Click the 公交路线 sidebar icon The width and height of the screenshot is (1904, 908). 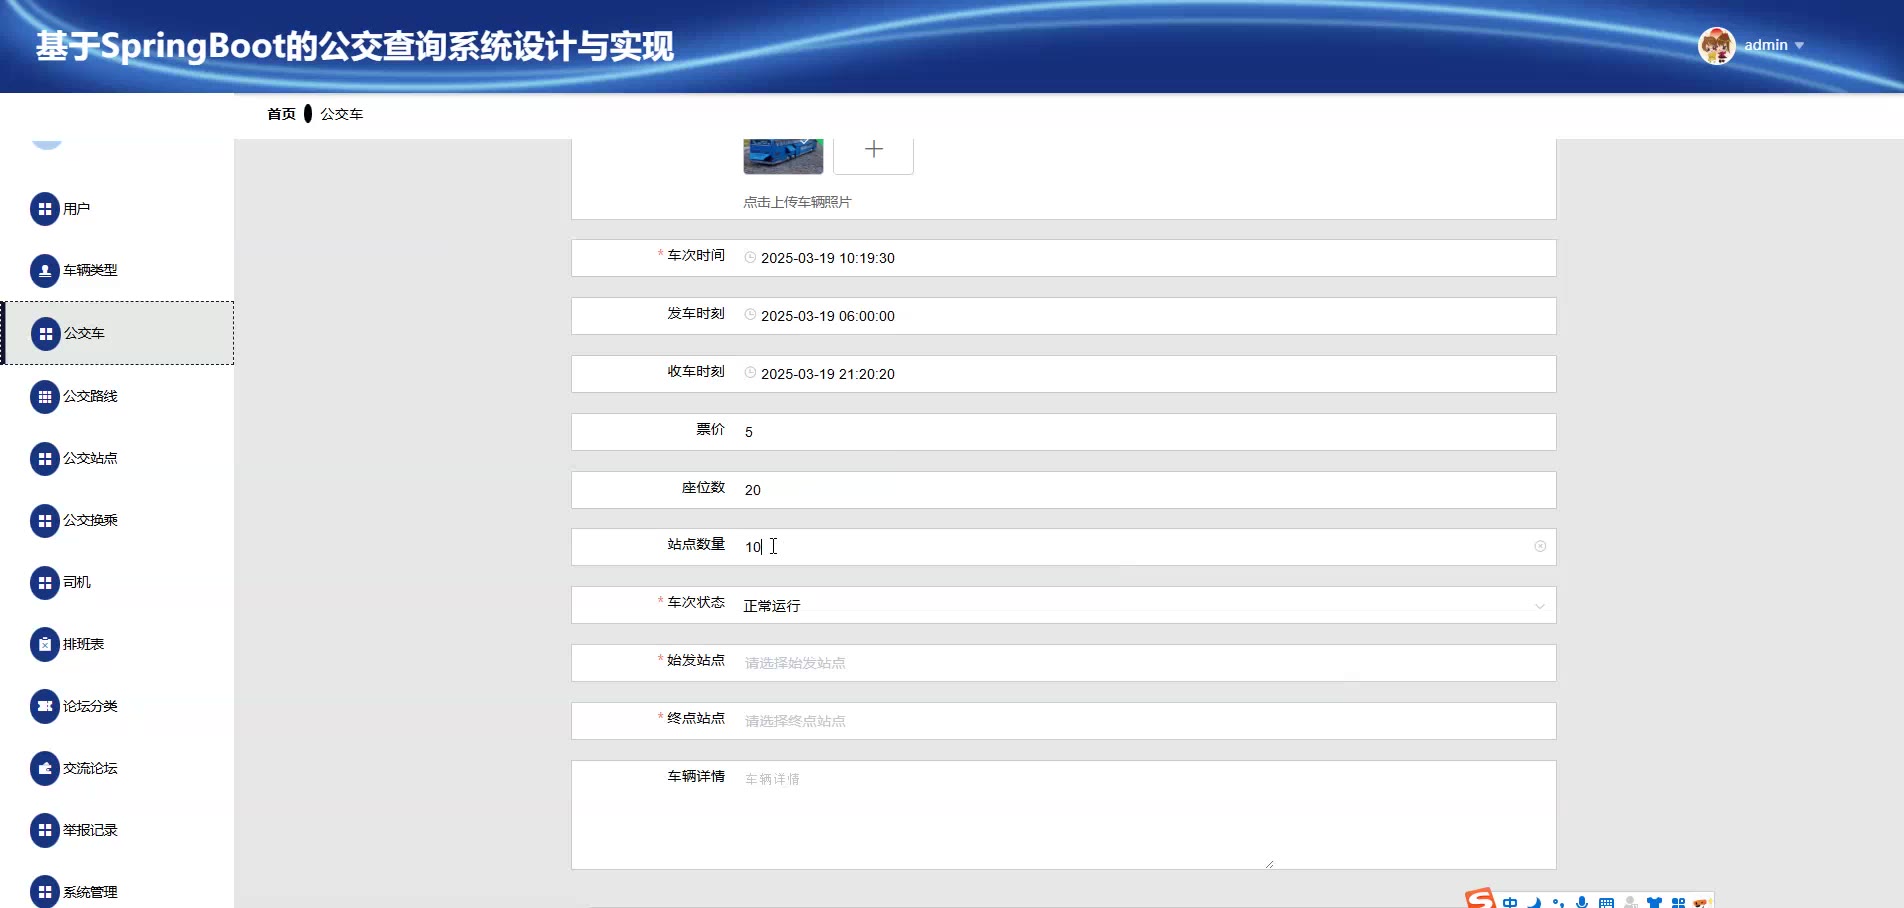point(45,397)
